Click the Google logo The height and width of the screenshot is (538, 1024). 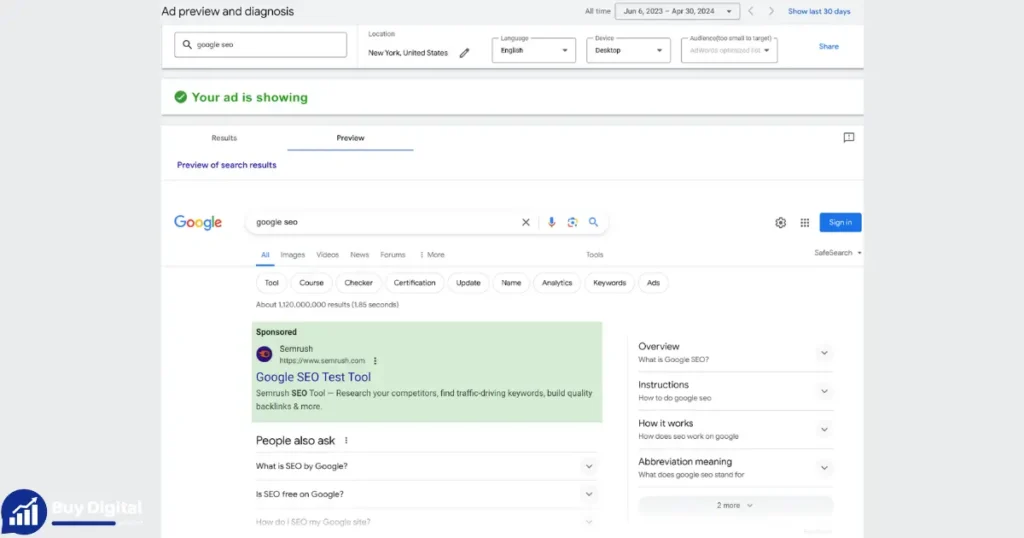[x=198, y=223]
